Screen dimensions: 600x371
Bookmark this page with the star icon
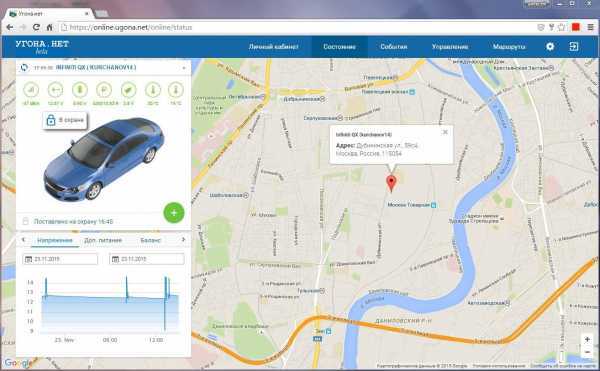561,27
